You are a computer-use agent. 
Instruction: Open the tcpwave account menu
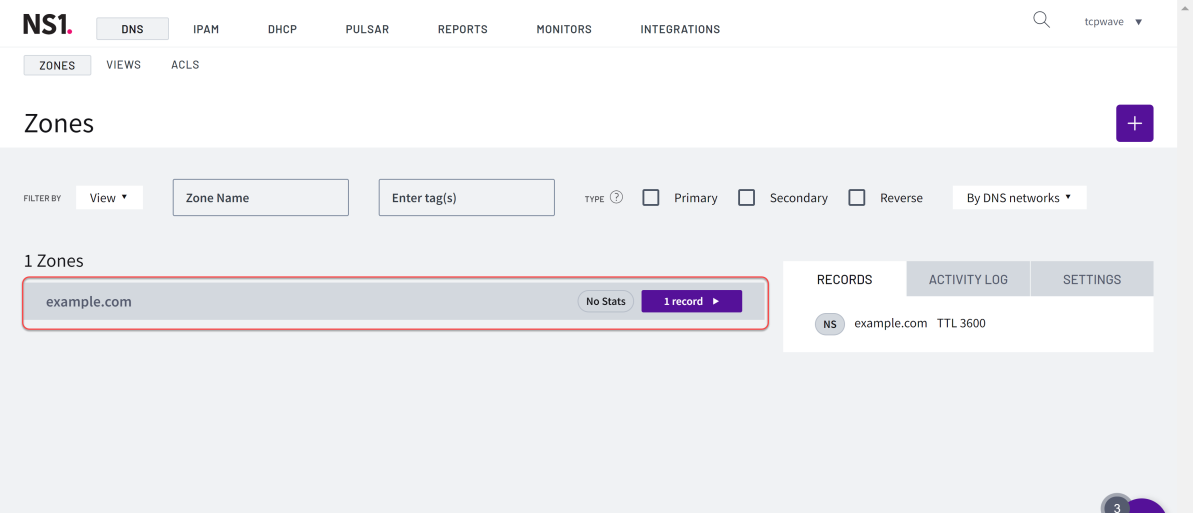tap(1113, 22)
